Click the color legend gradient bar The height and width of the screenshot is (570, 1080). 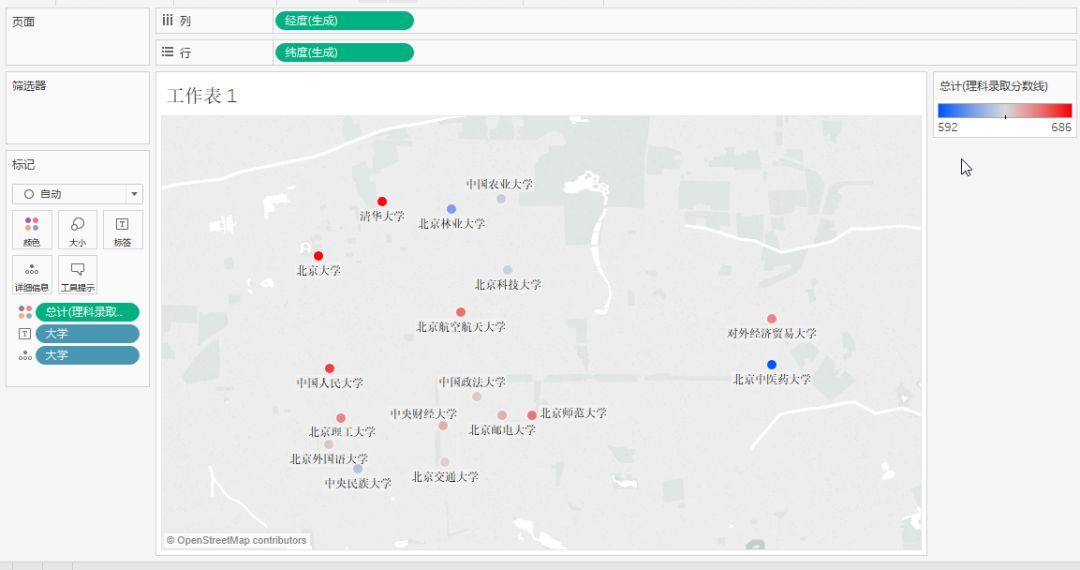[1004, 111]
